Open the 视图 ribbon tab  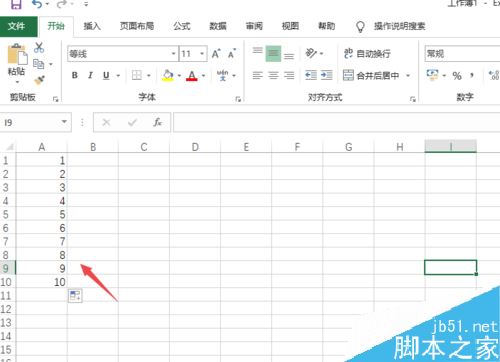[290, 26]
